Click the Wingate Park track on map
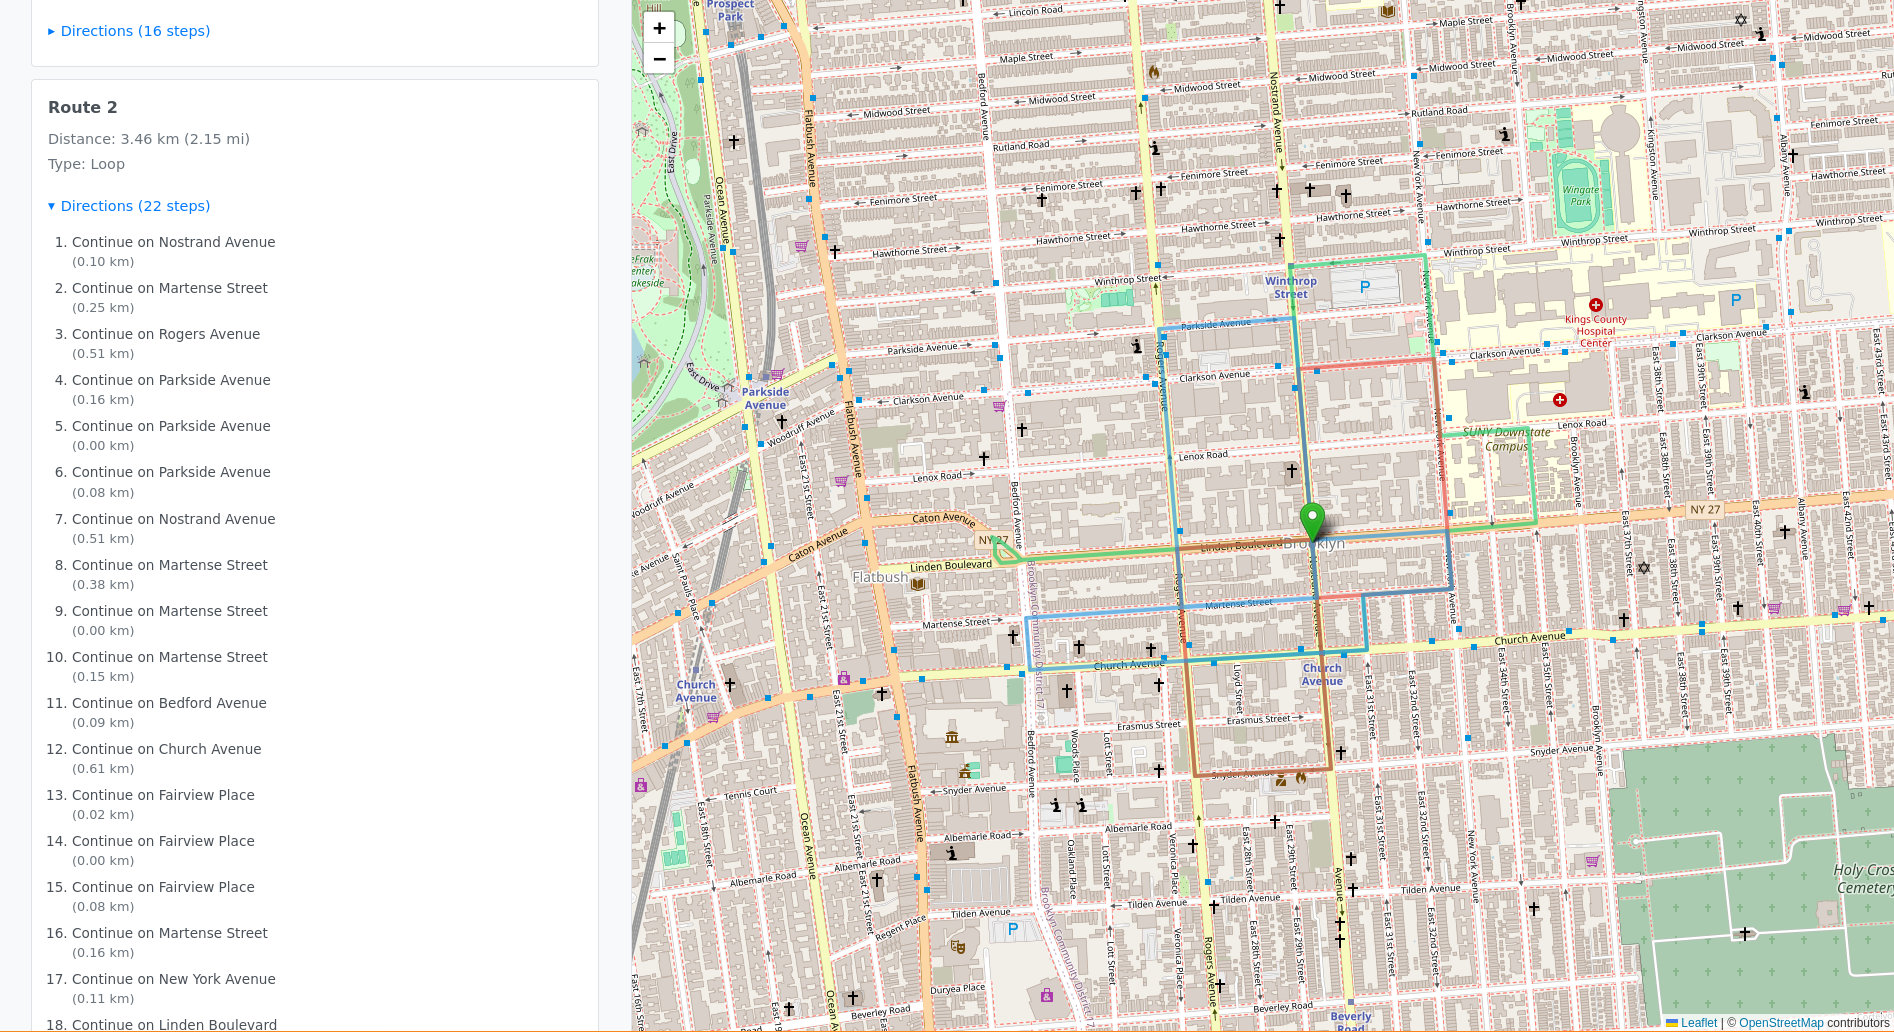Viewport: 1894px width, 1032px height. click(1580, 195)
